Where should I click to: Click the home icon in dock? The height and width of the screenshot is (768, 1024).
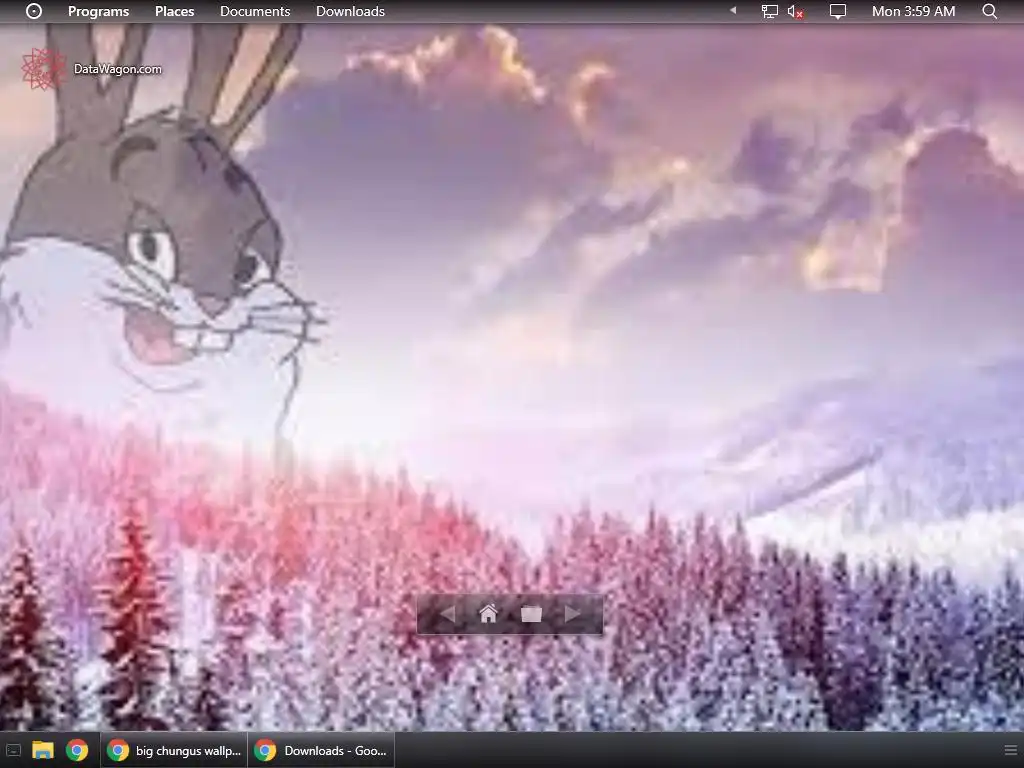click(488, 614)
